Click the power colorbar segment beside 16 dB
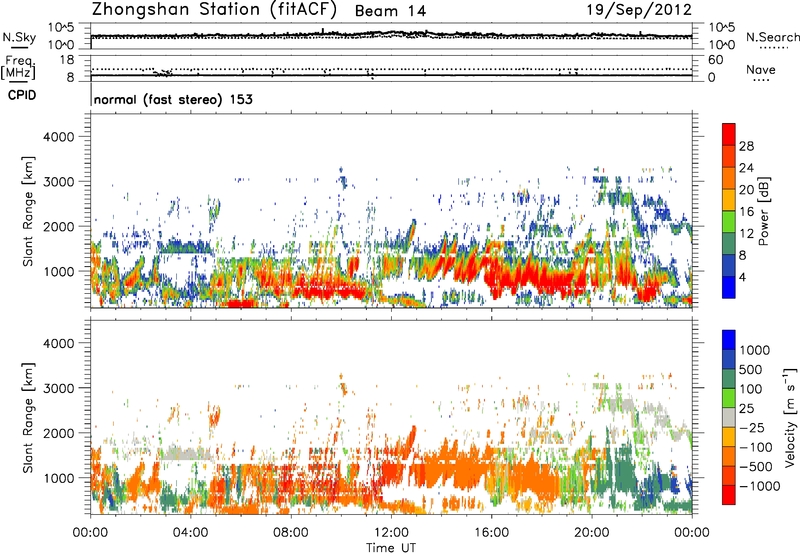 729,199
